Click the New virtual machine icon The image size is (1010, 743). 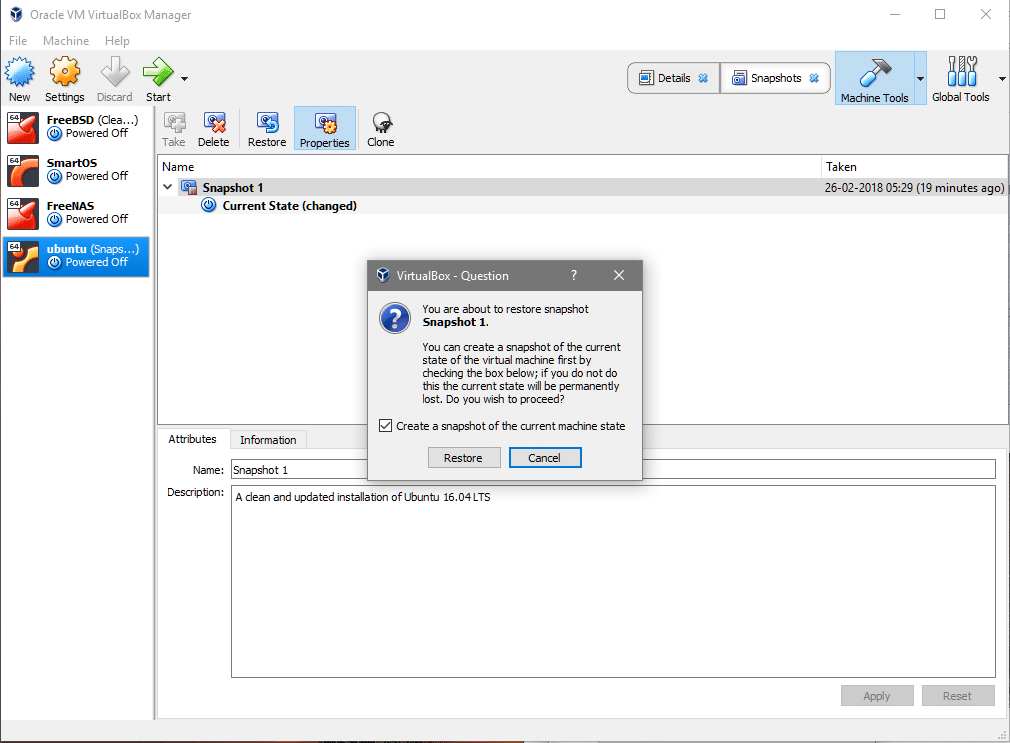tap(20, 73)
